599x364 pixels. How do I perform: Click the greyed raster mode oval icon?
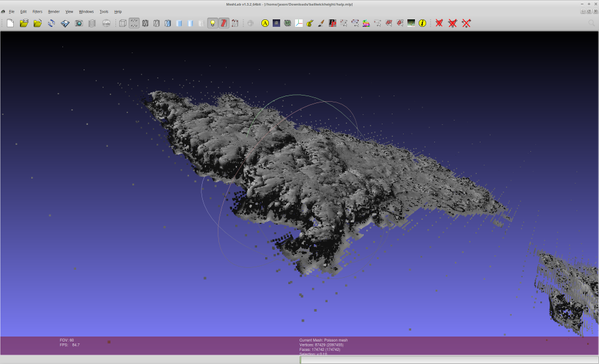click(106, 23)
